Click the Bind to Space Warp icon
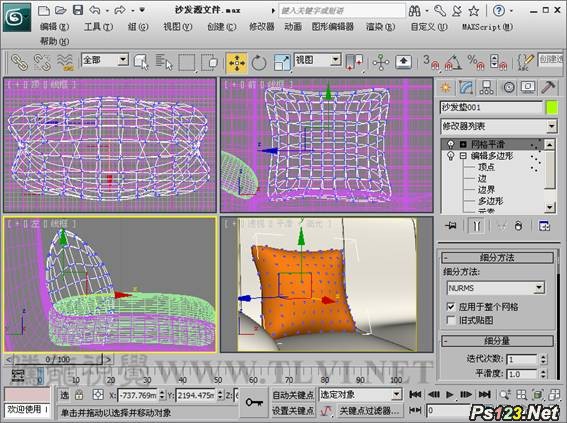Image resolution: width=567 pixels, height=423 pixels. (x=65, y=62)
